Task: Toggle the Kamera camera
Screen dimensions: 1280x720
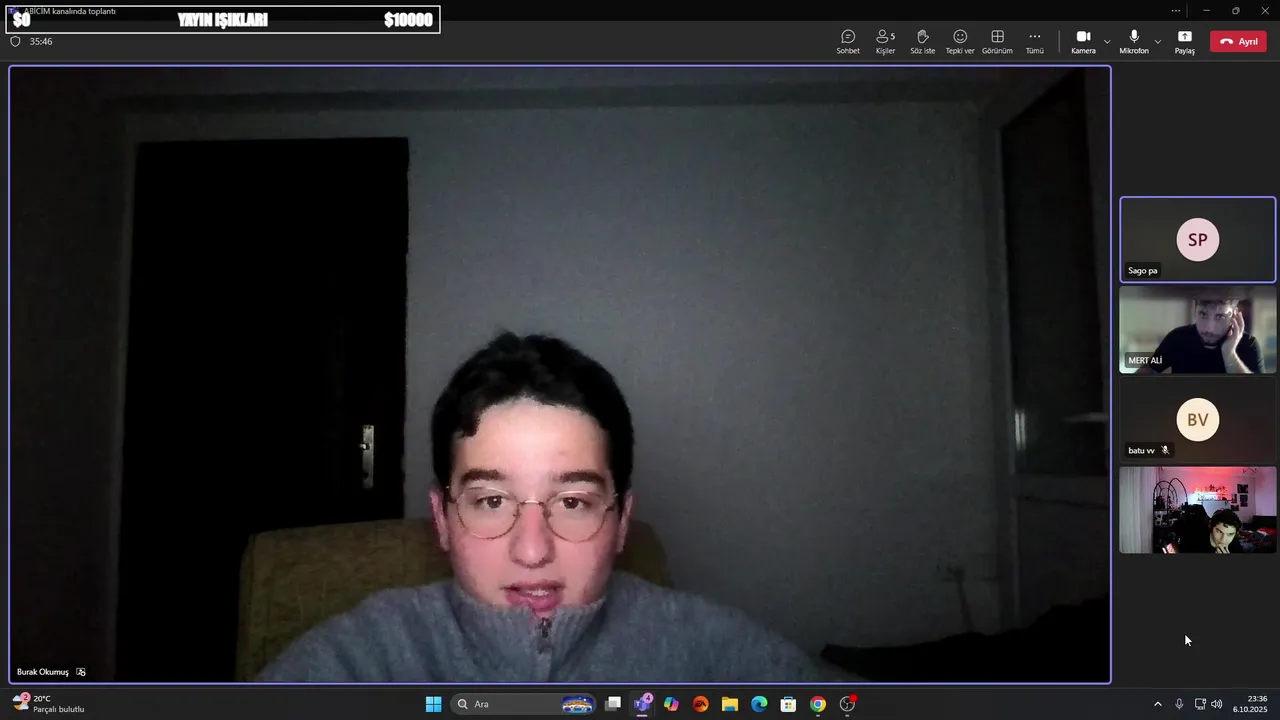Action: pos(1083,41)
